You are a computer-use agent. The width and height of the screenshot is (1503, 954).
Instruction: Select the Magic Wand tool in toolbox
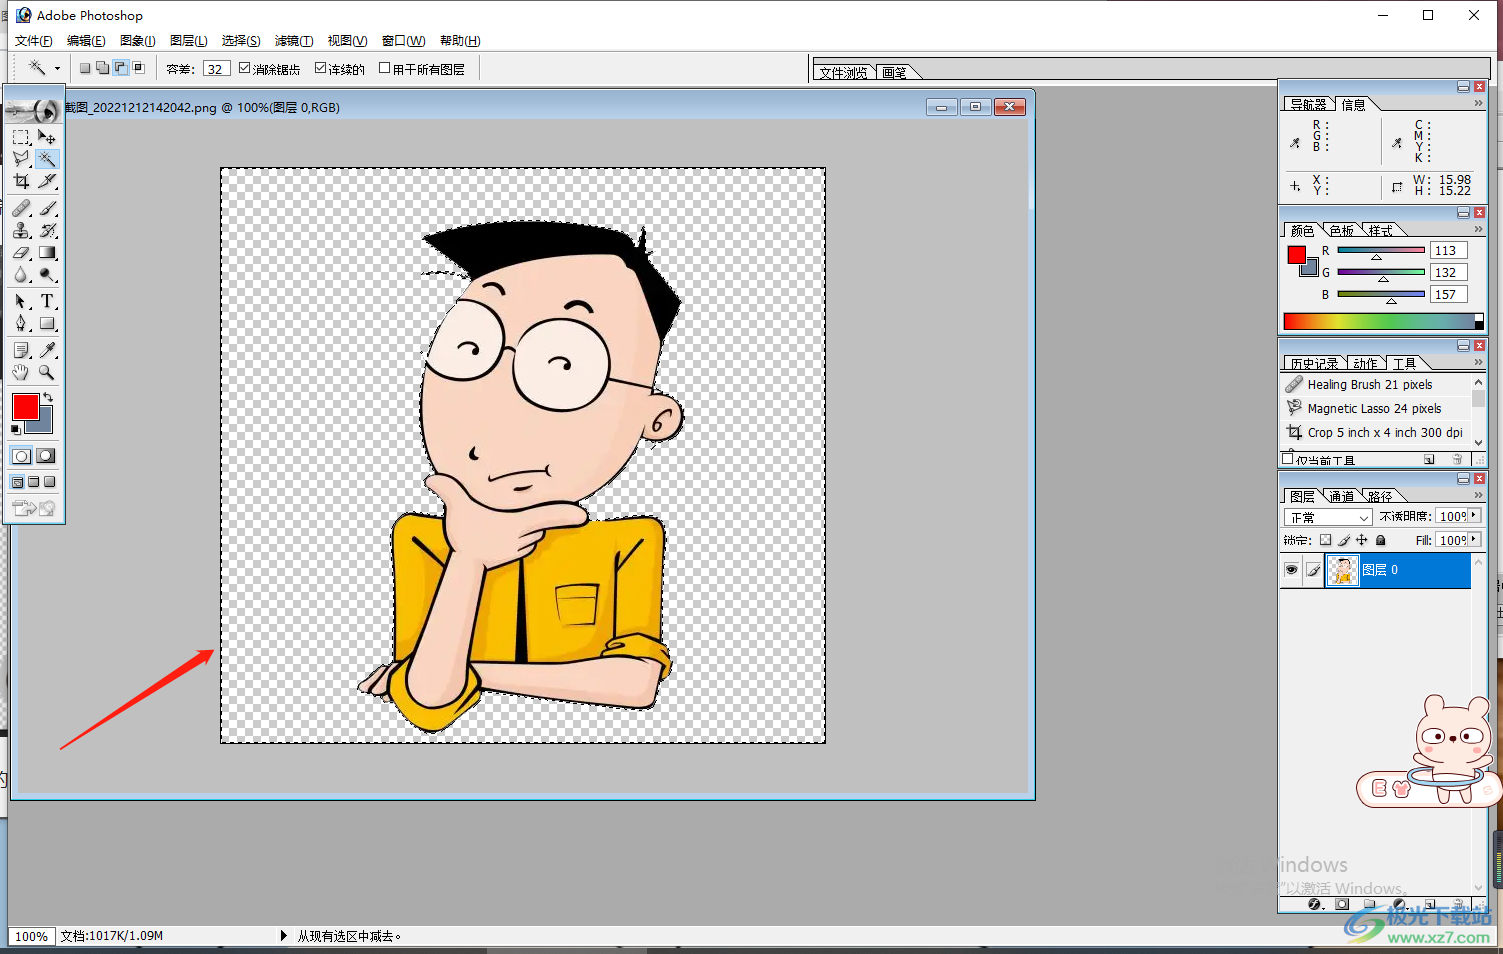click(47, 159)
